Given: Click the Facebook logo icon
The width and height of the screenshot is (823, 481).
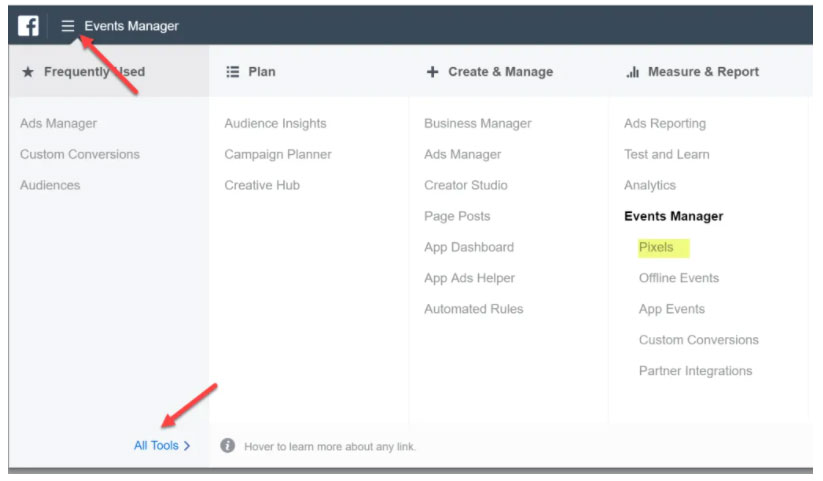Looking at the screenshot, I should [x=28, y=26].
